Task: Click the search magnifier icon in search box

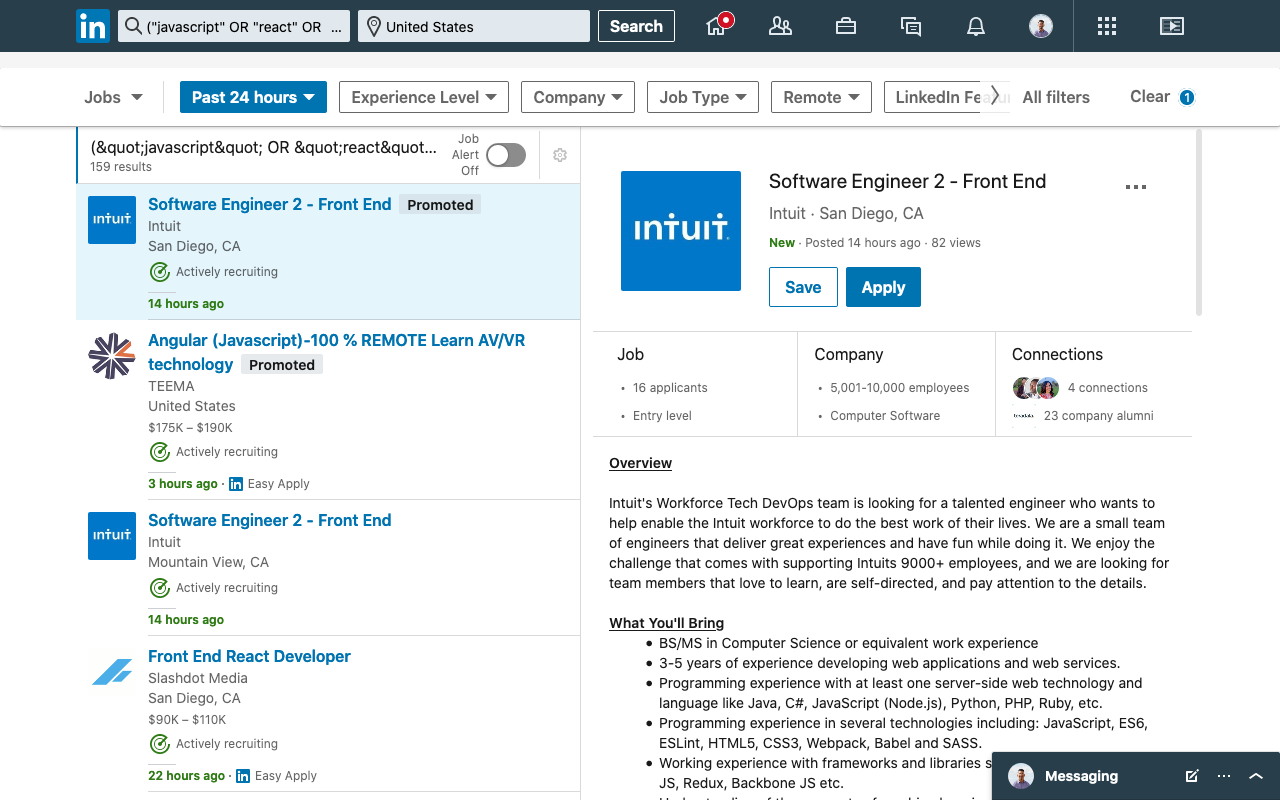Action: (x=133, y=27)
